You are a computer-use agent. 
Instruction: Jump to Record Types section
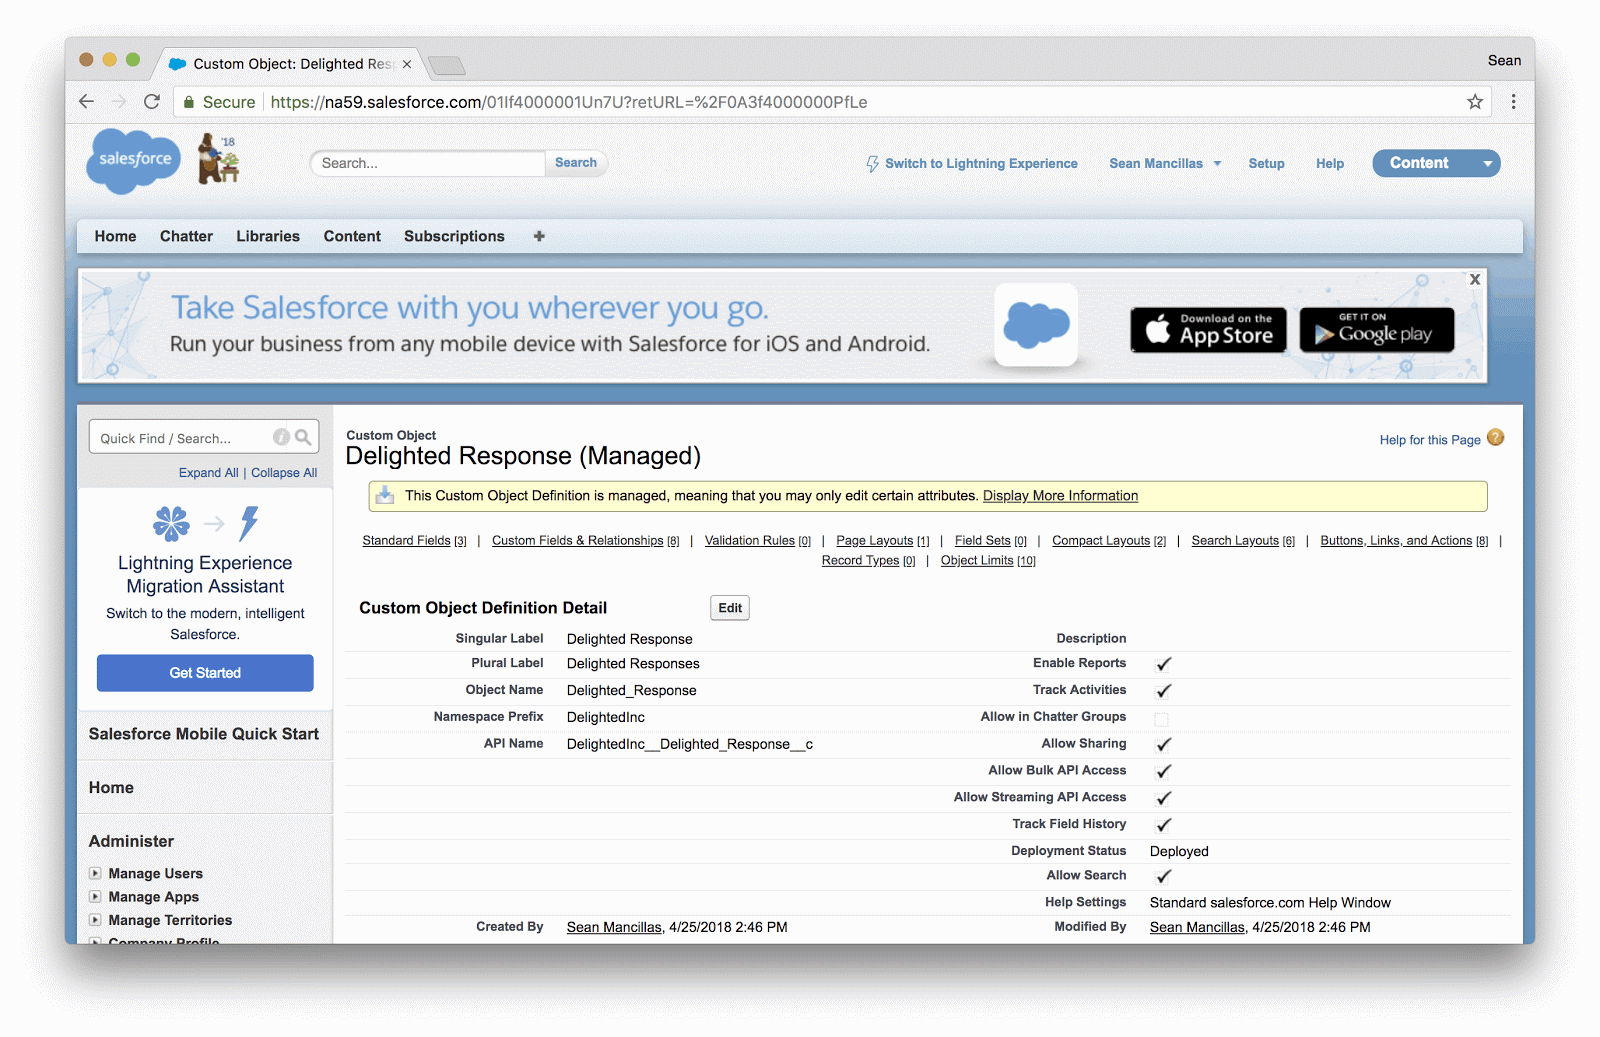[860, 561]
